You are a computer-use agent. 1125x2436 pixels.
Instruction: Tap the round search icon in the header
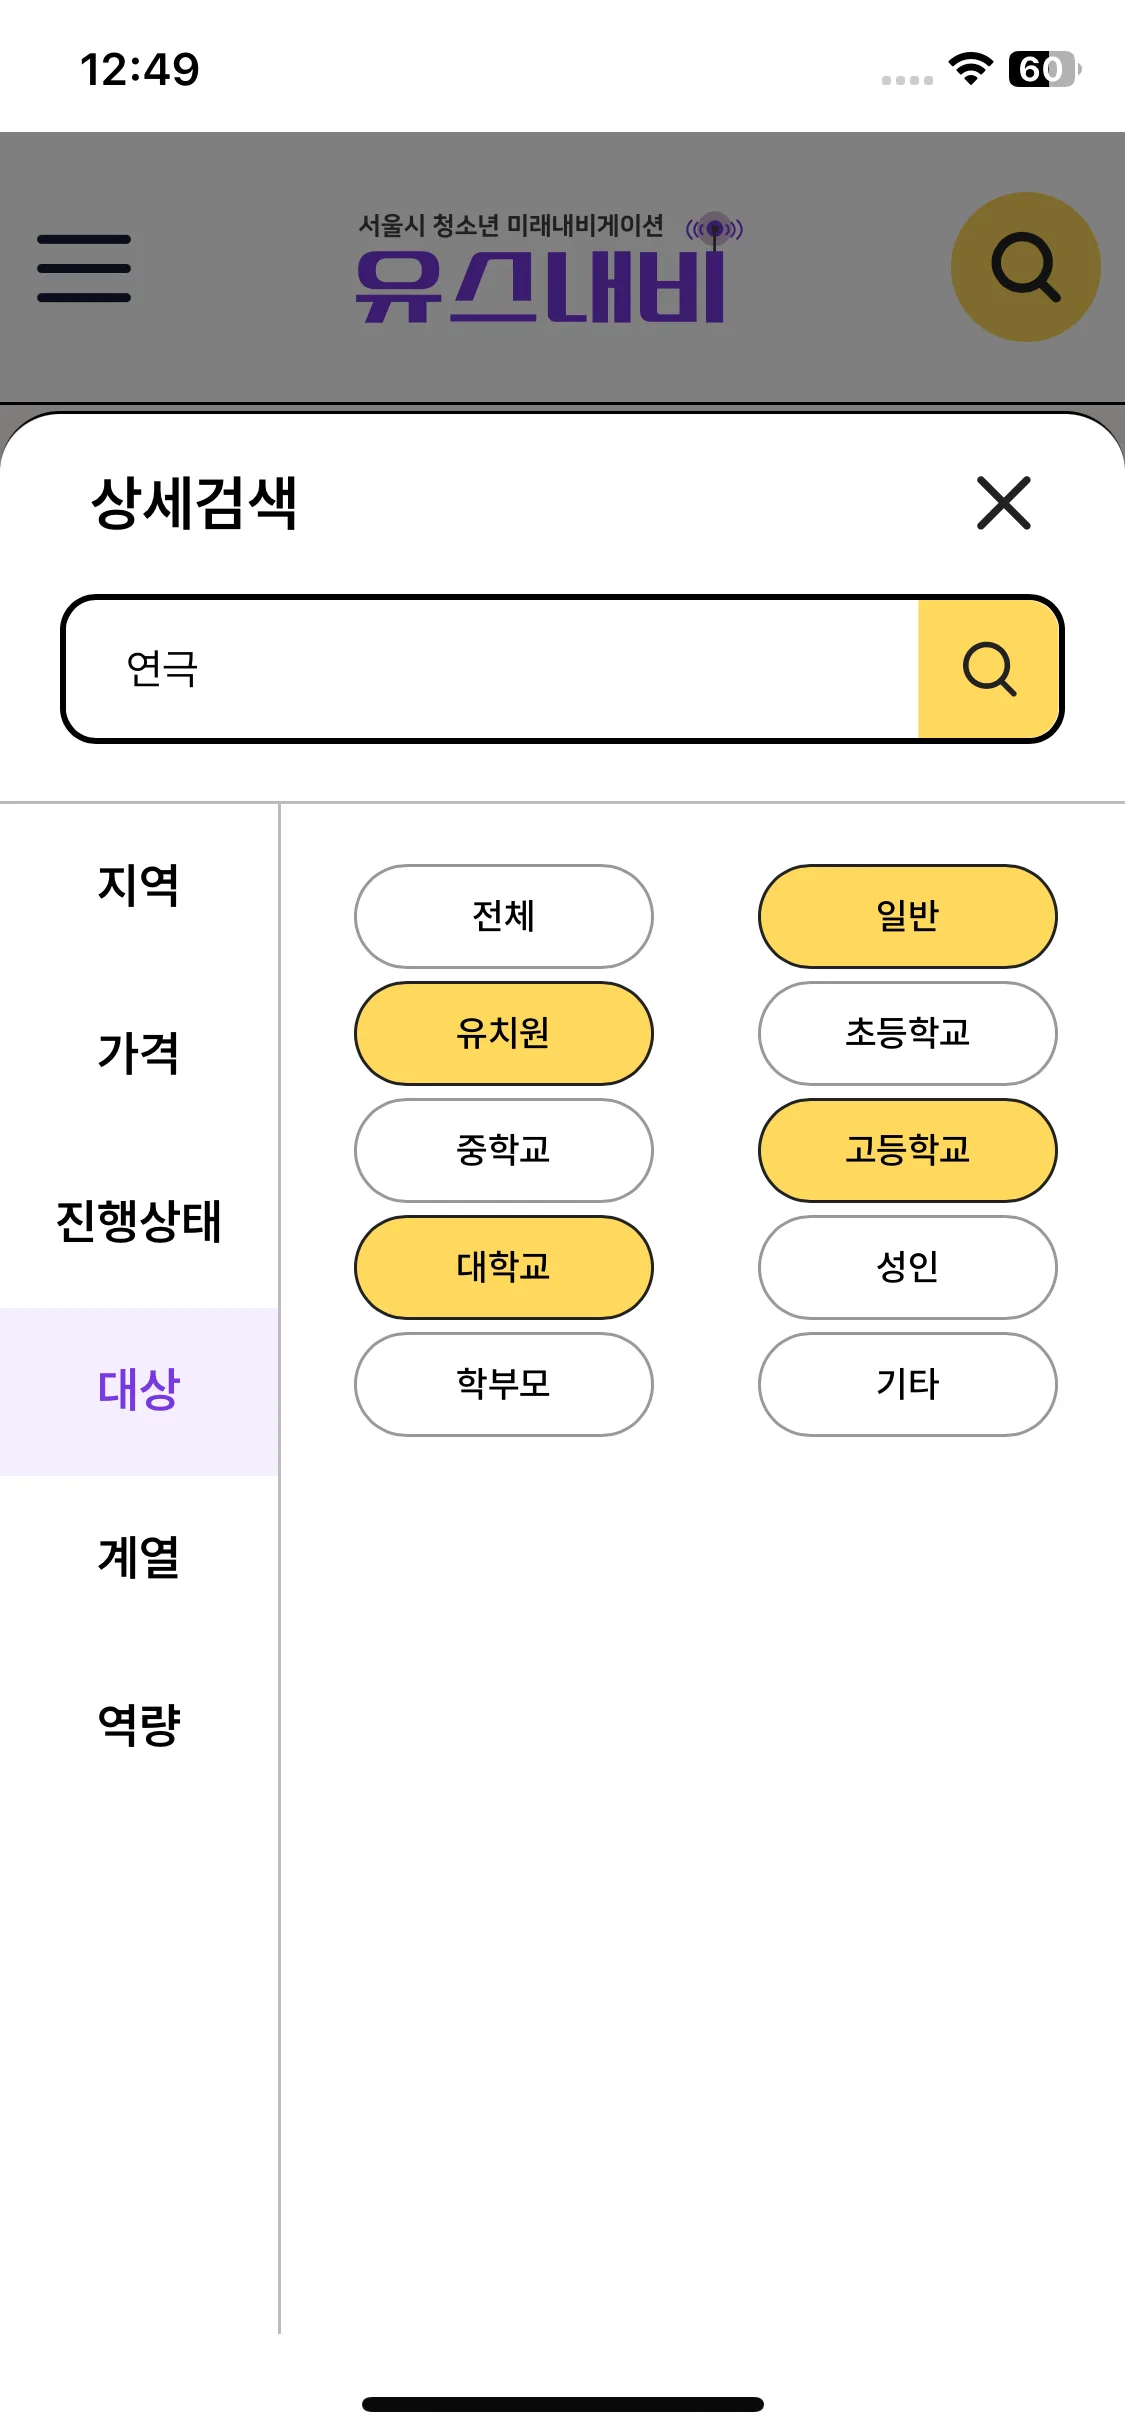pyautogui.click(x=1025, y=267)
